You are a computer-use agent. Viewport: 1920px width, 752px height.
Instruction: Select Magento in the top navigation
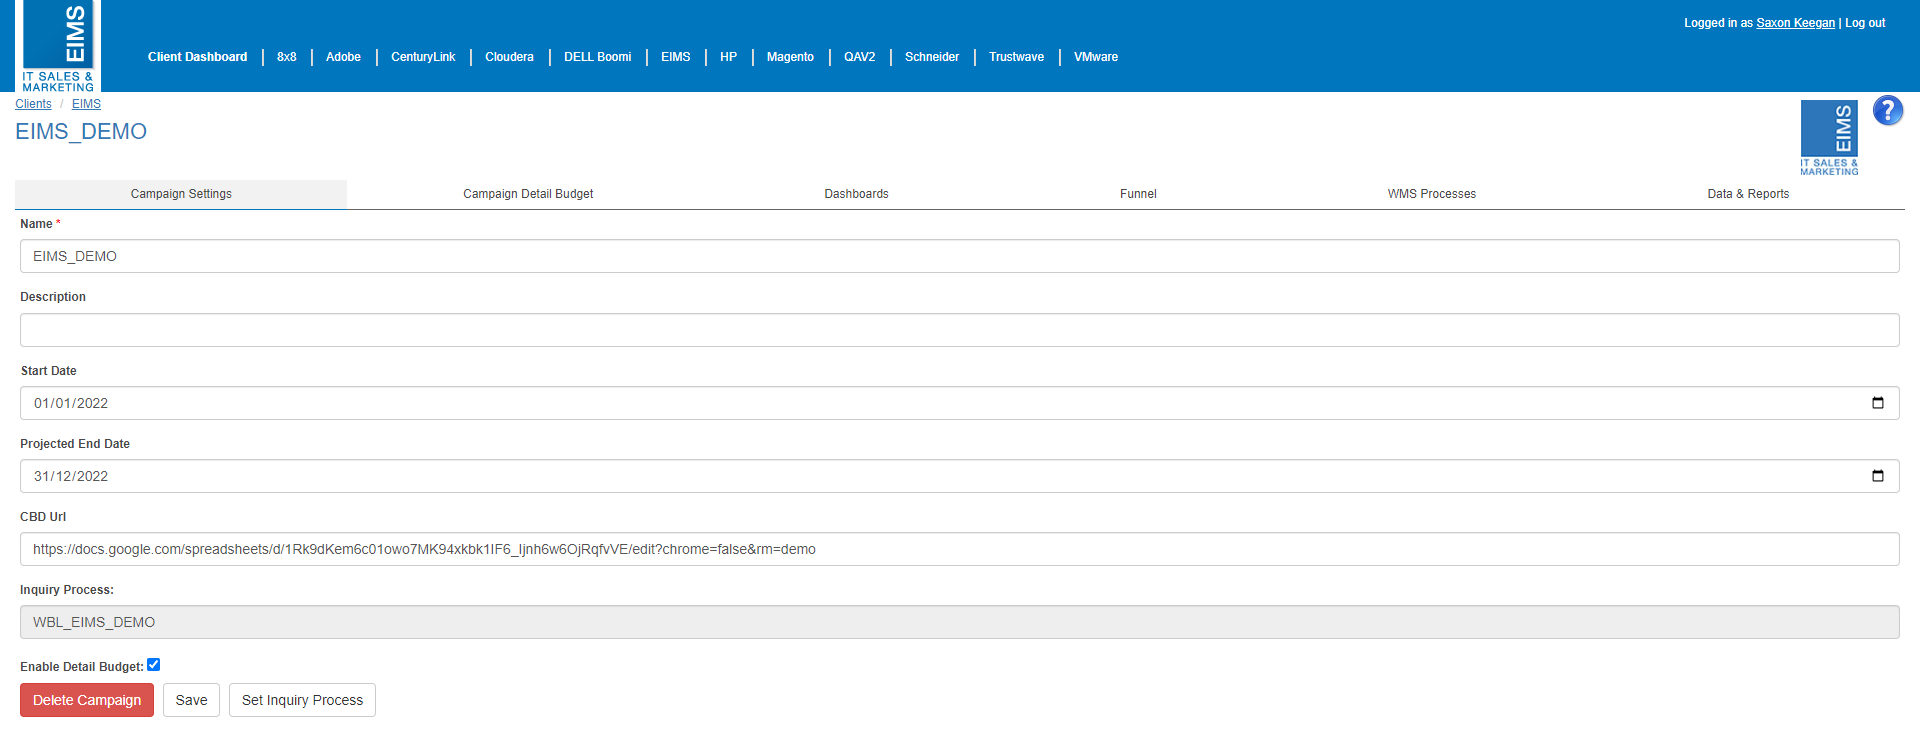coord(790,57)
